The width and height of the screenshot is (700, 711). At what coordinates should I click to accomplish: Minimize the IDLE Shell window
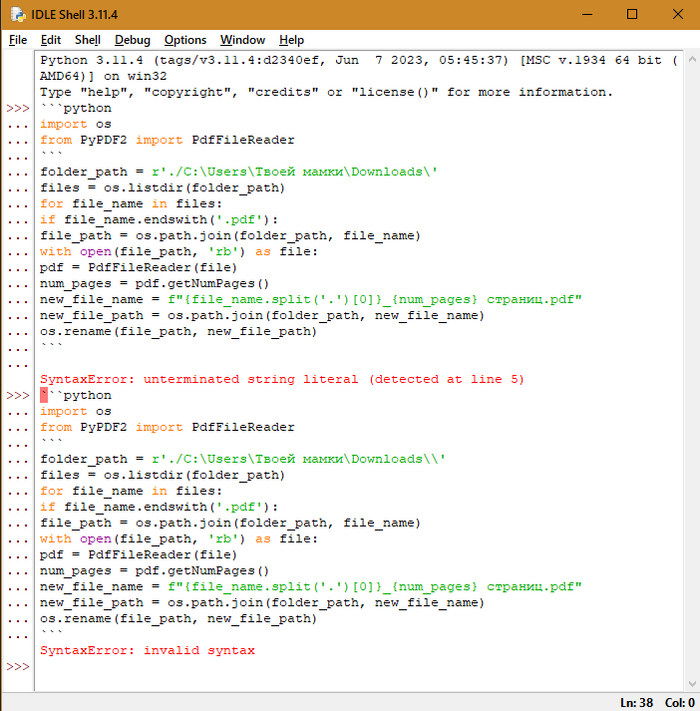click(x=587, y=15)
